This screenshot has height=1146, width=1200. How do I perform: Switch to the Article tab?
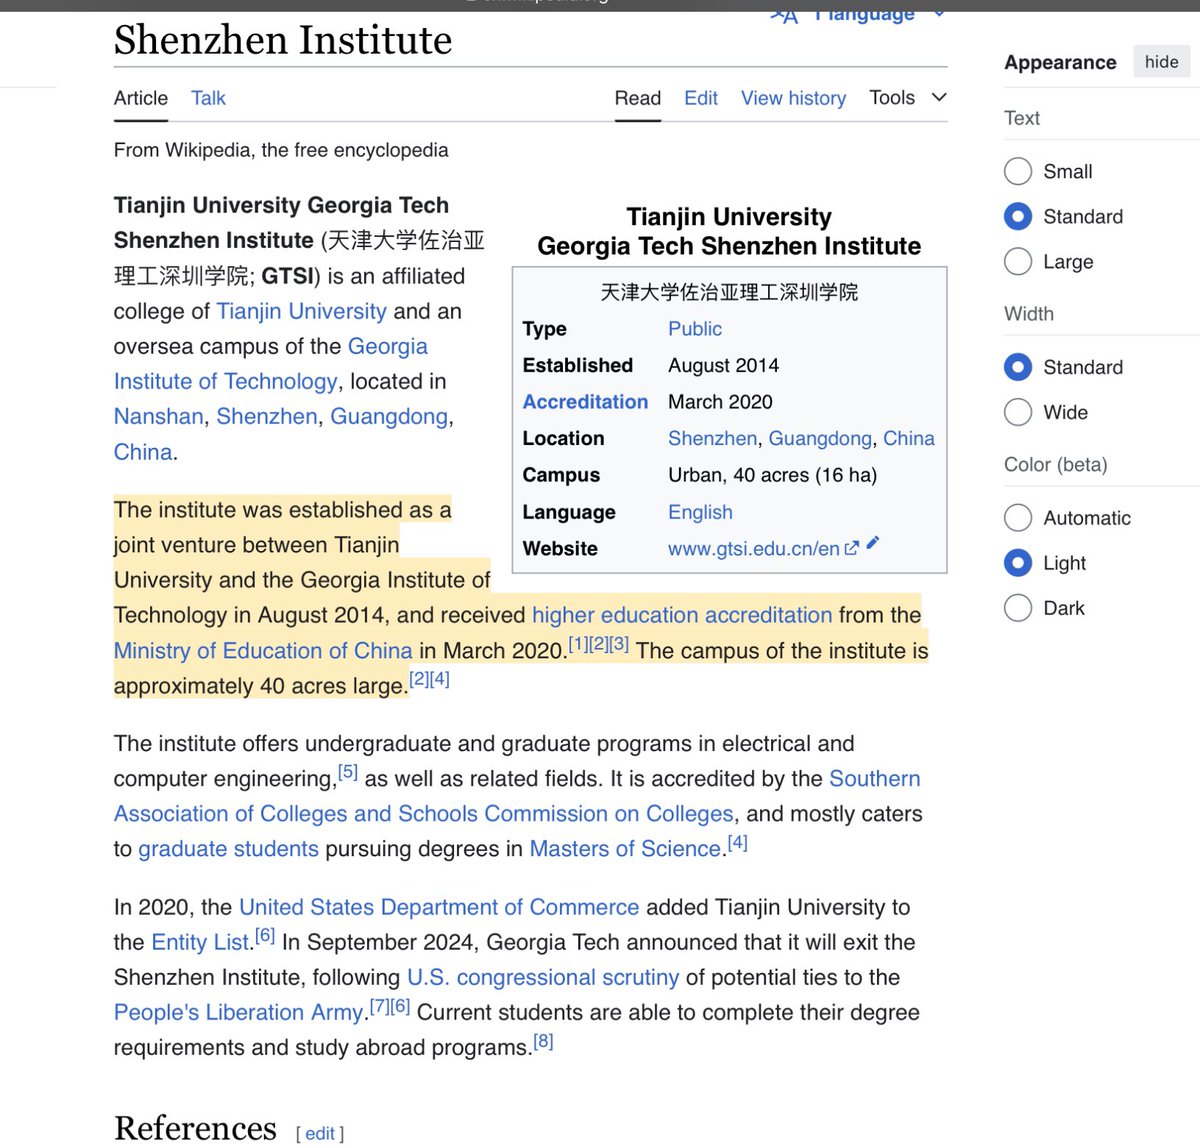coord(141,98)
